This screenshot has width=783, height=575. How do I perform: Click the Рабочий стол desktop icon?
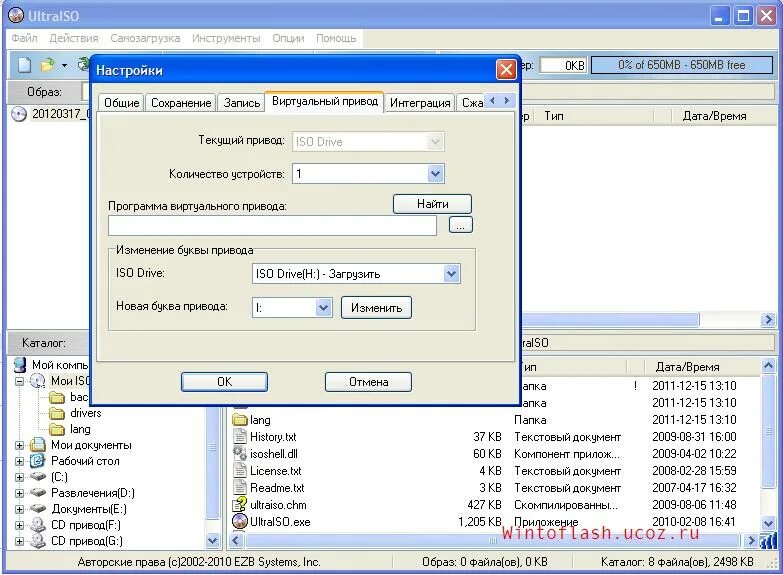[x=38, y=461]
